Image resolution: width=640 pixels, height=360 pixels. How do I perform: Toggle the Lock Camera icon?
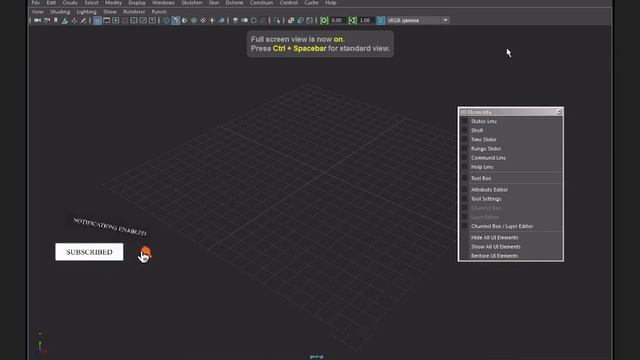click(x=47, y=20)
